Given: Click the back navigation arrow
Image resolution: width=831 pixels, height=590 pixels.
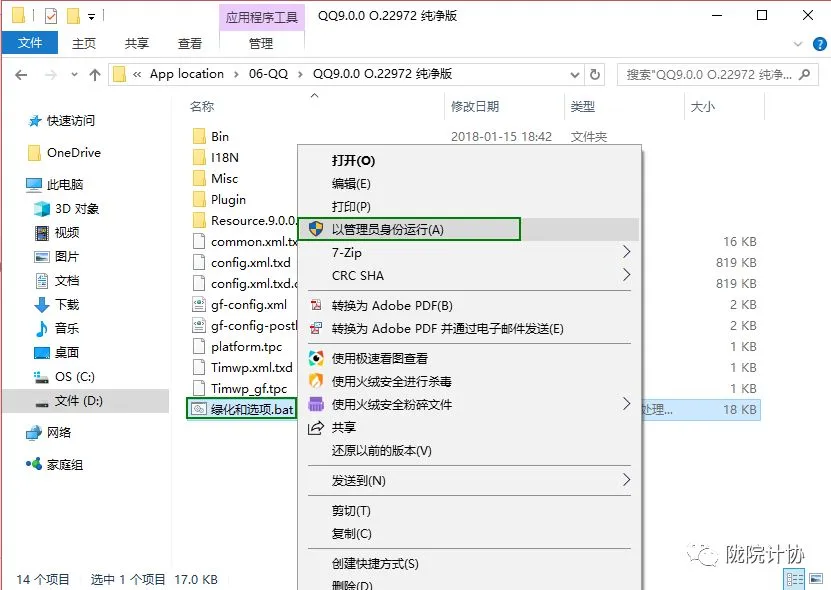Looking at the screenshot, I should (x=21, y=75).
